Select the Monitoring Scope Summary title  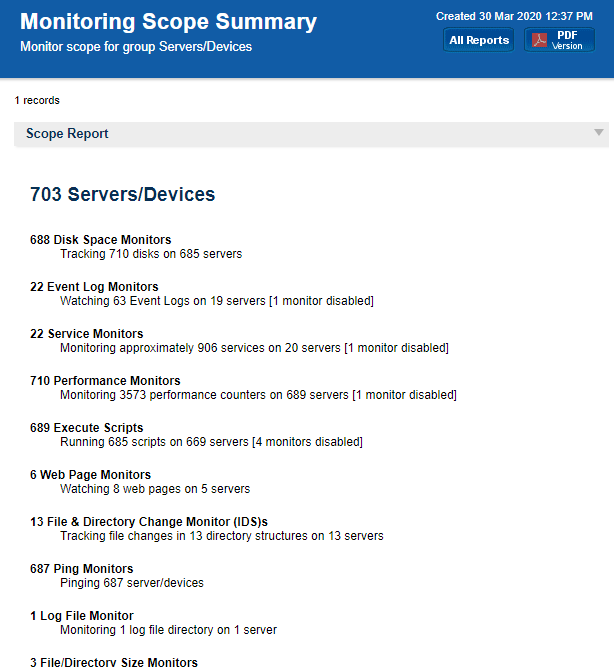coord(168,22)
